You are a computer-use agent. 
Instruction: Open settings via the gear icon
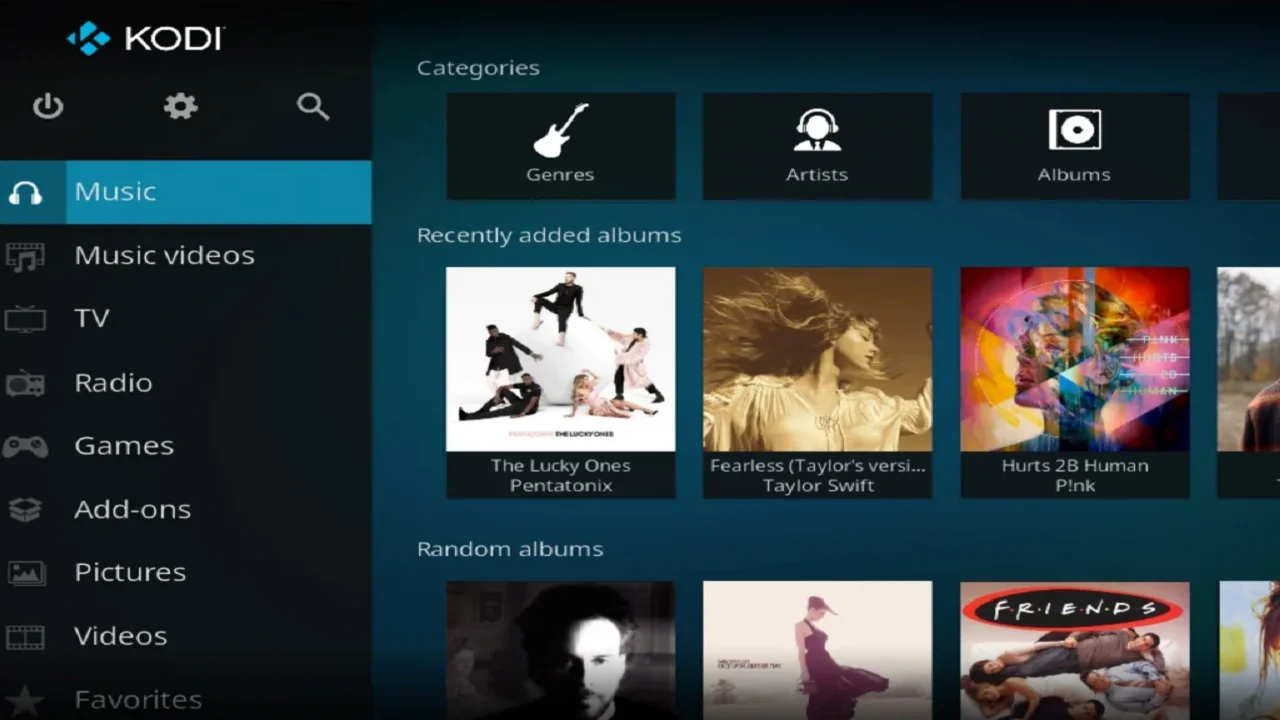coord(181,106)
